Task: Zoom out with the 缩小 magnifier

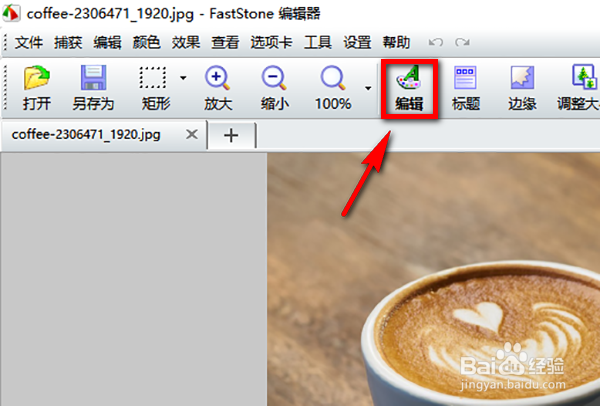Action: (x=274, y=88)
